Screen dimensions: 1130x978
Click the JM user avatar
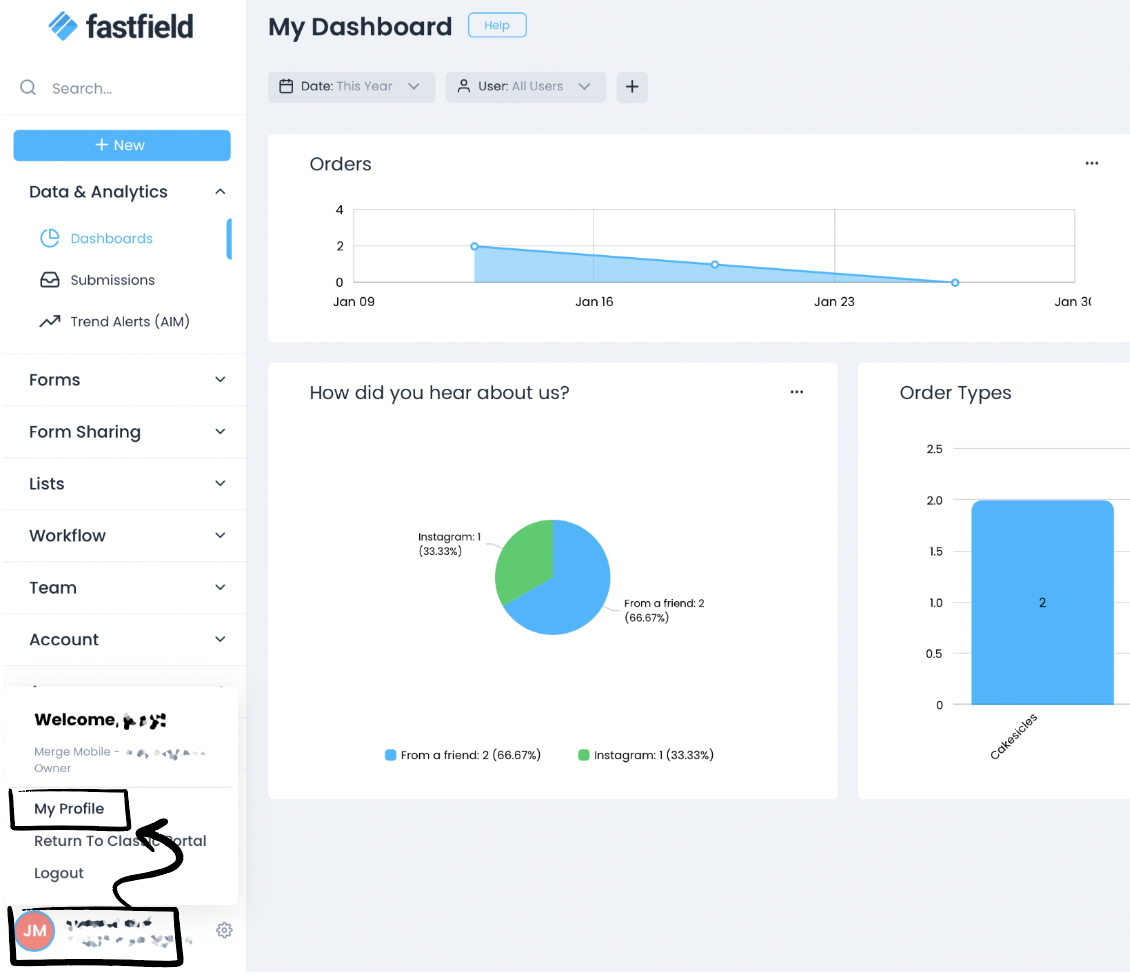point(35,931)
